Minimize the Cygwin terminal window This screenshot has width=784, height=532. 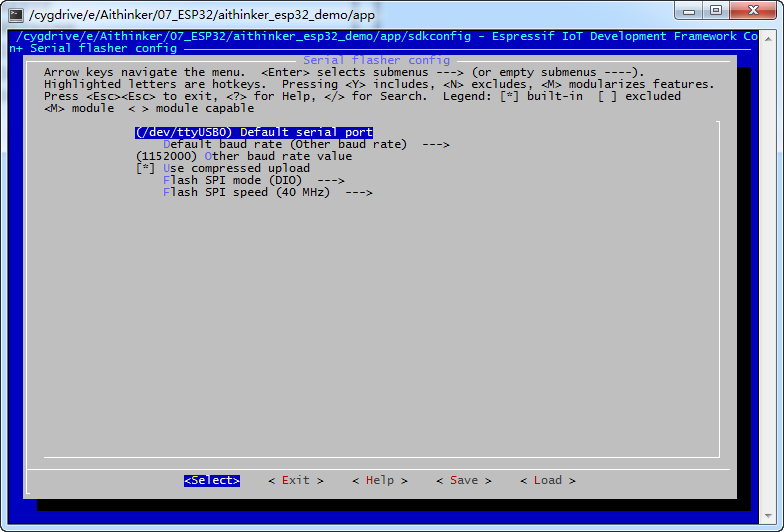689,10
